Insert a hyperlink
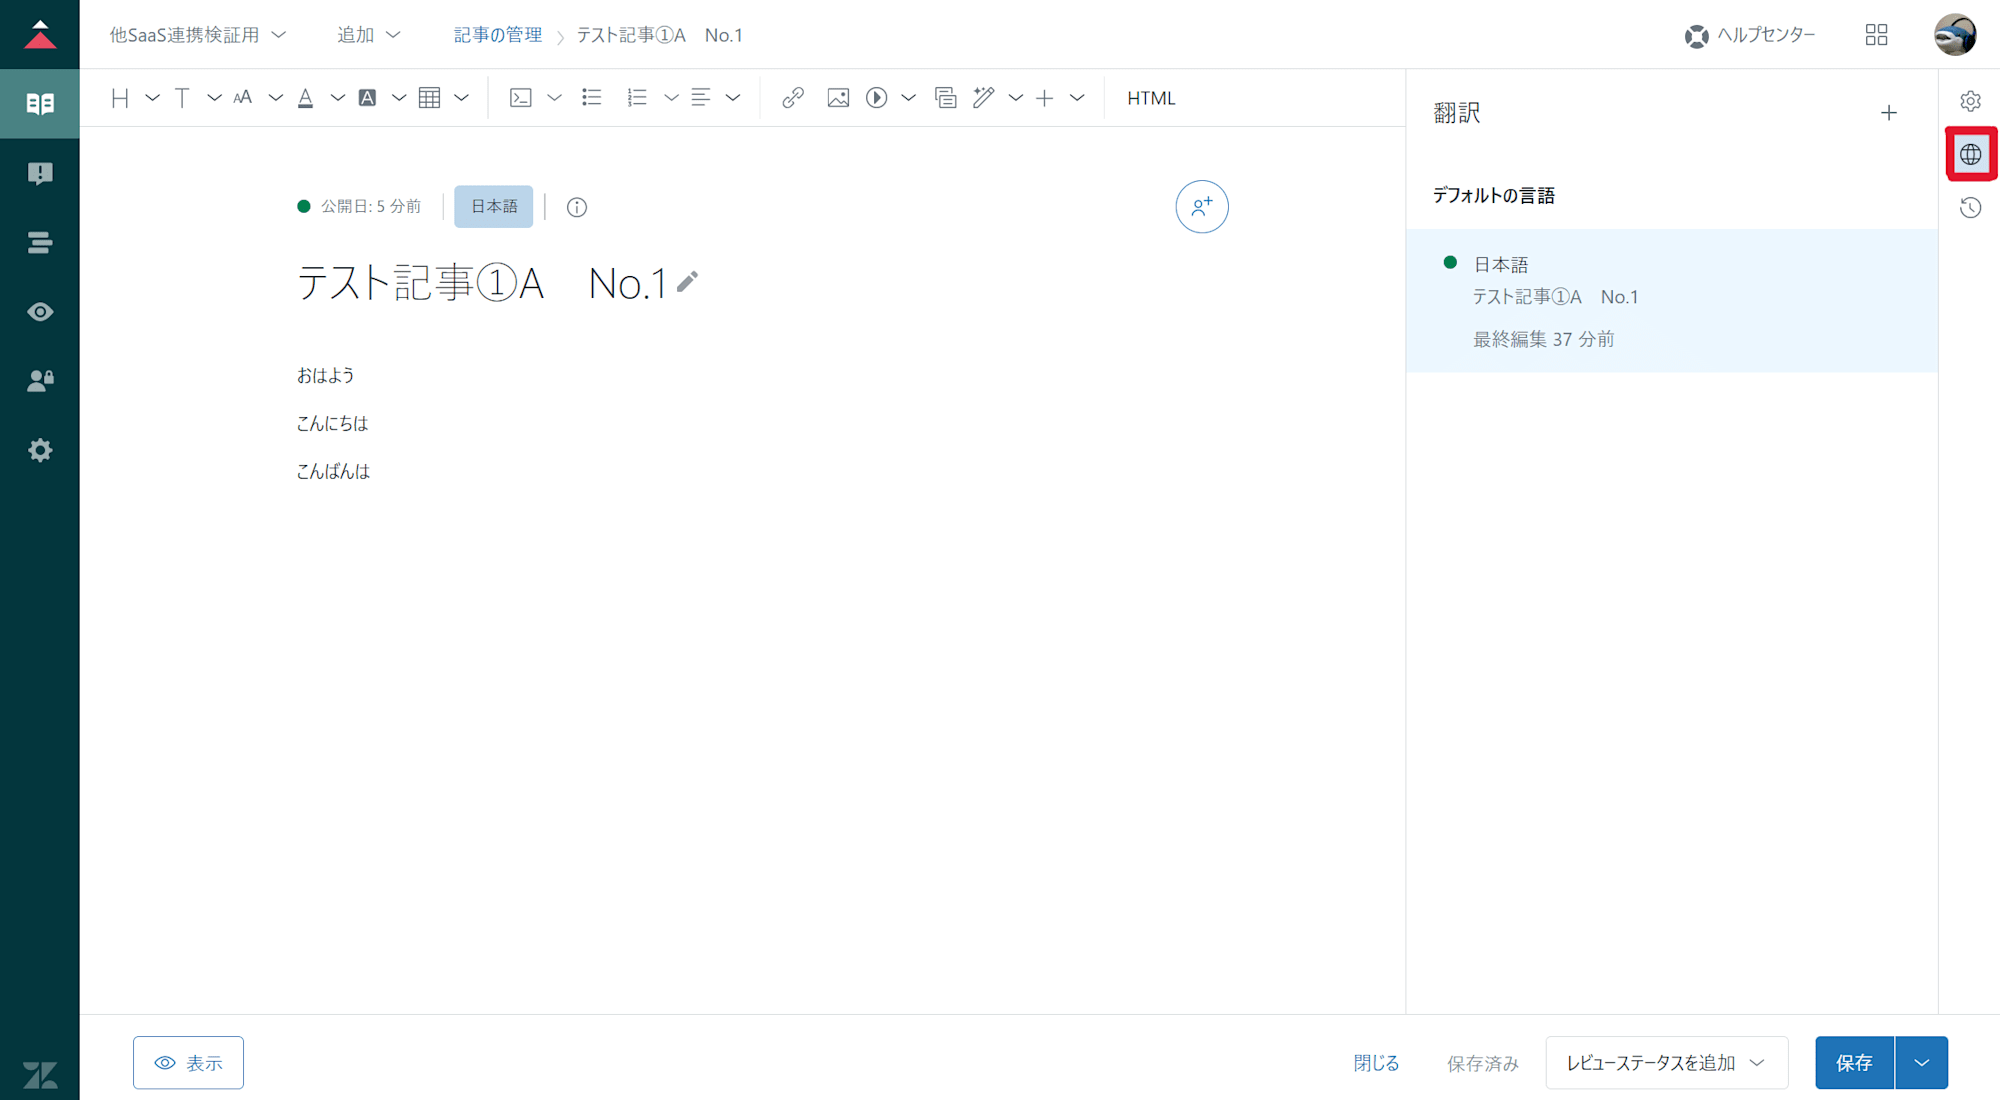Image resolution: width=2000 pixels, height=1100 pixels. click(x=793, y=98)
